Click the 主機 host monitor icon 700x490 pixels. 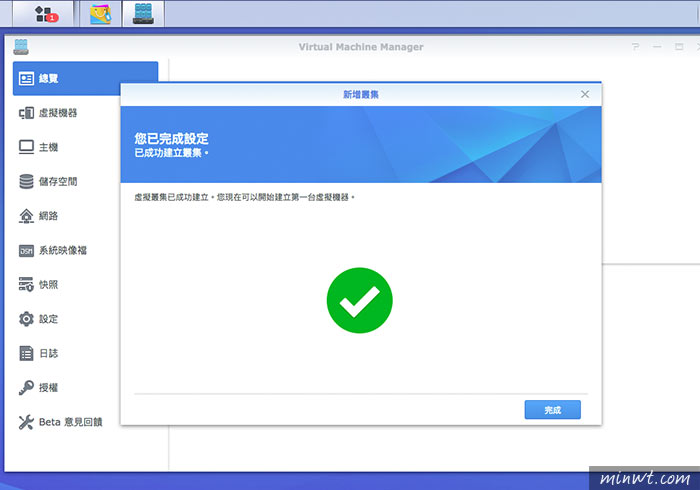26,147
